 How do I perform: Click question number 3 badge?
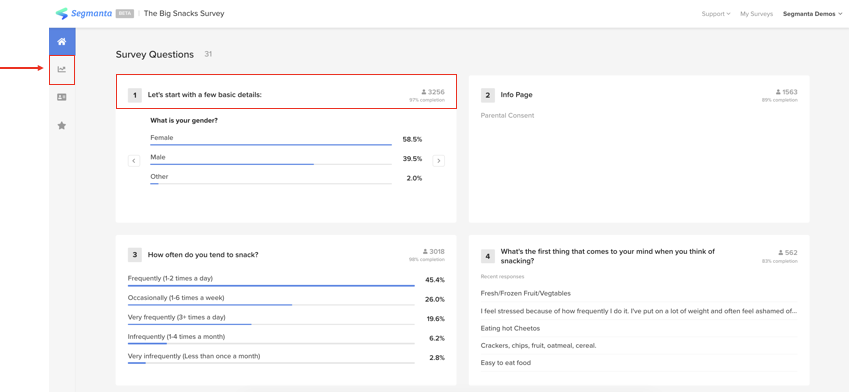coord(135,255)
